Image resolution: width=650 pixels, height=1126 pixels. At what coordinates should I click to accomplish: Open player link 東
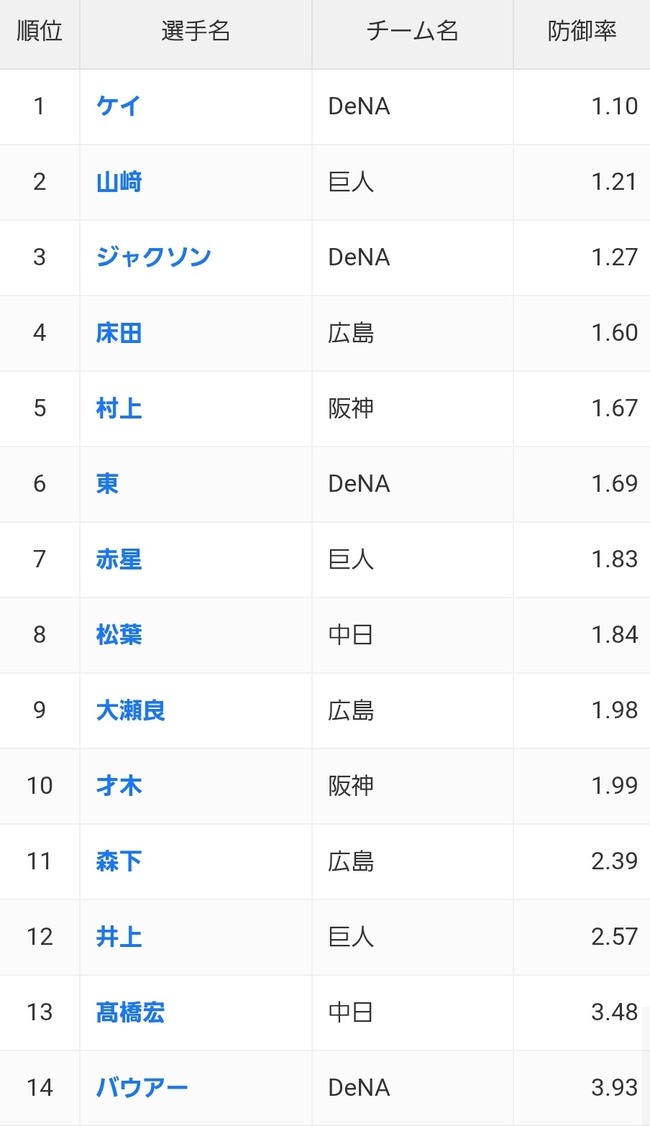(107, 483)
